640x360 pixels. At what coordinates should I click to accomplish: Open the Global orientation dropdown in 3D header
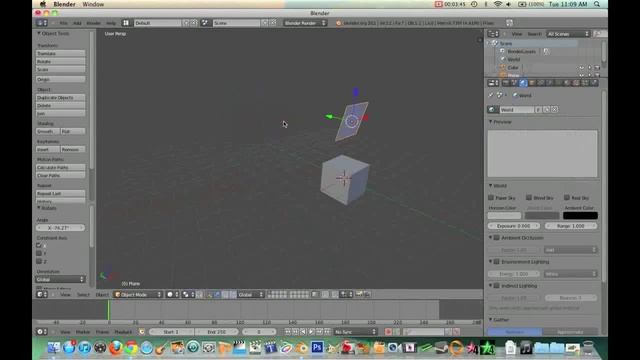(251, 294)
